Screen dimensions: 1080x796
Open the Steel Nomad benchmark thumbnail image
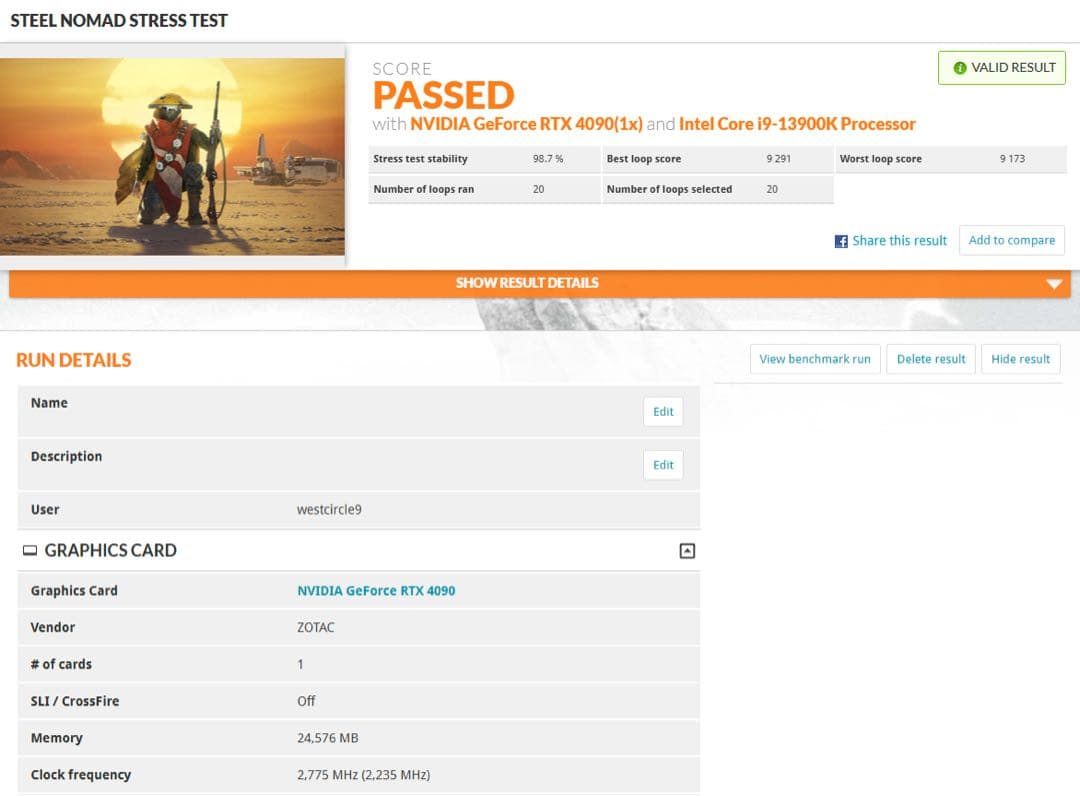point(172,156)
